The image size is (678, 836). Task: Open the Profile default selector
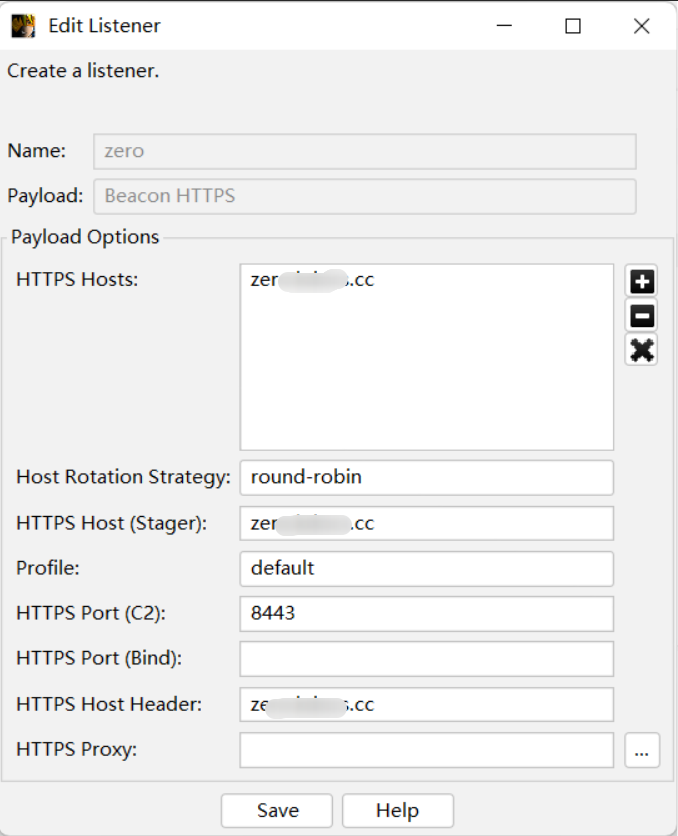pos(426,568)
